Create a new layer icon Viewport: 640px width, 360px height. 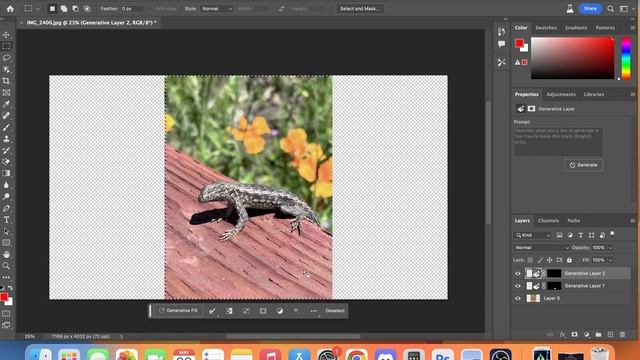(610, 335)
